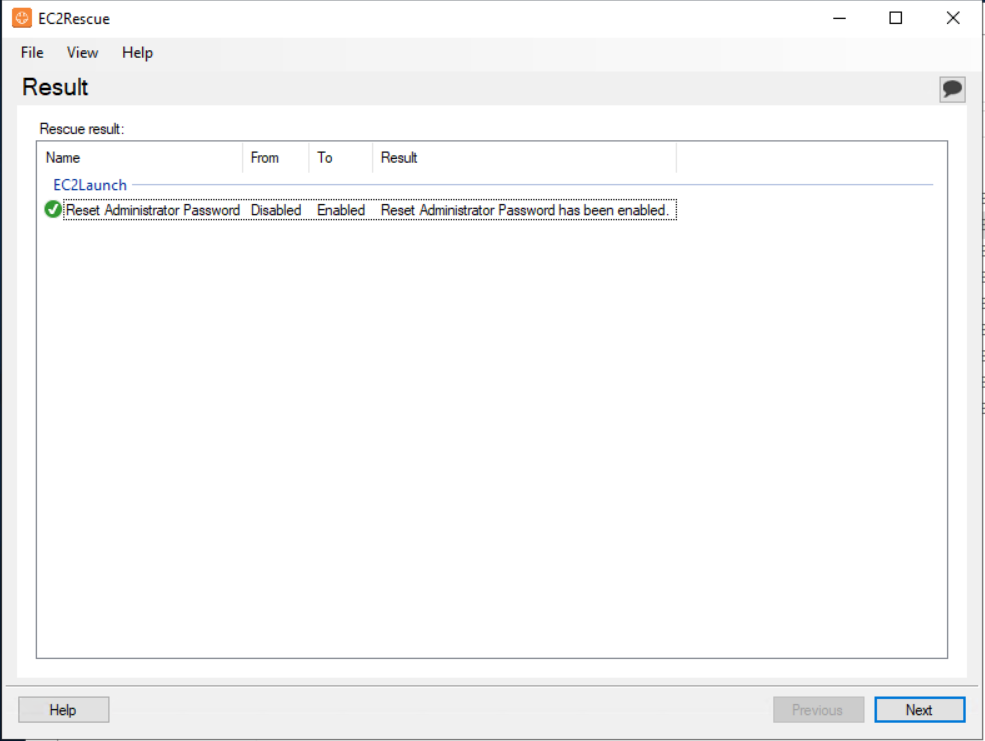Click the green checkmark success icon
Viewport: 985px width, 741px height.
53,209
